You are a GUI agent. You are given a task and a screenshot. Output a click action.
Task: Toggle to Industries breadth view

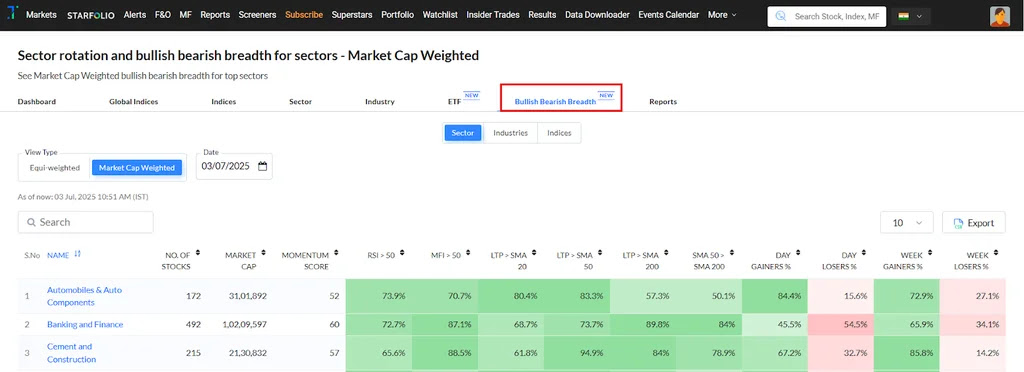coord(511,132)
